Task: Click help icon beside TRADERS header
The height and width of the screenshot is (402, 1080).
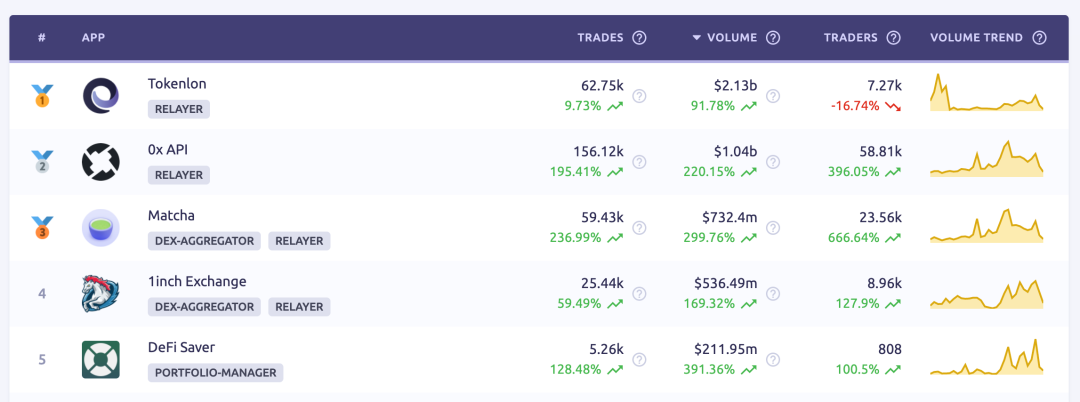Action: coord(894,38)
